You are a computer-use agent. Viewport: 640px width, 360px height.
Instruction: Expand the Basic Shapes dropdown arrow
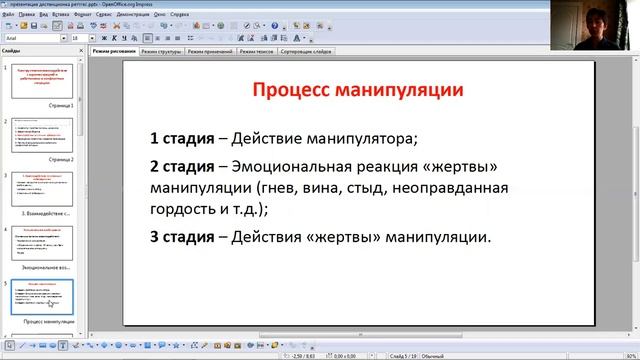coord(111,345)
